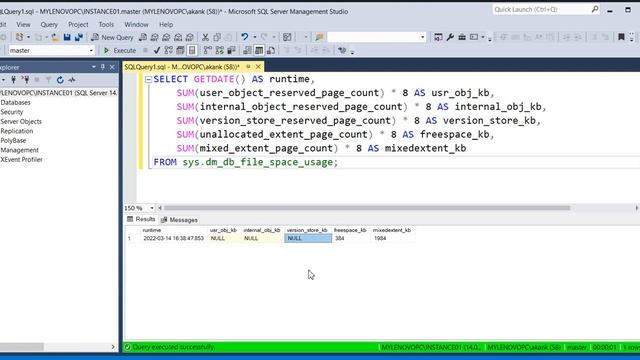
Task: Display the estimated execution plan
Action: [169, 50]
